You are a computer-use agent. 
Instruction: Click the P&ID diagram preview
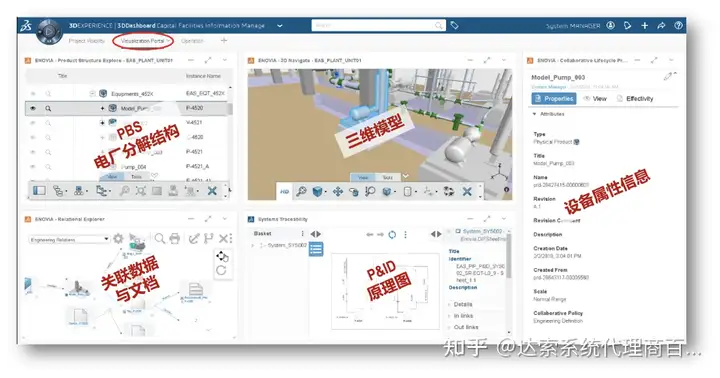(x=385, y=291)
